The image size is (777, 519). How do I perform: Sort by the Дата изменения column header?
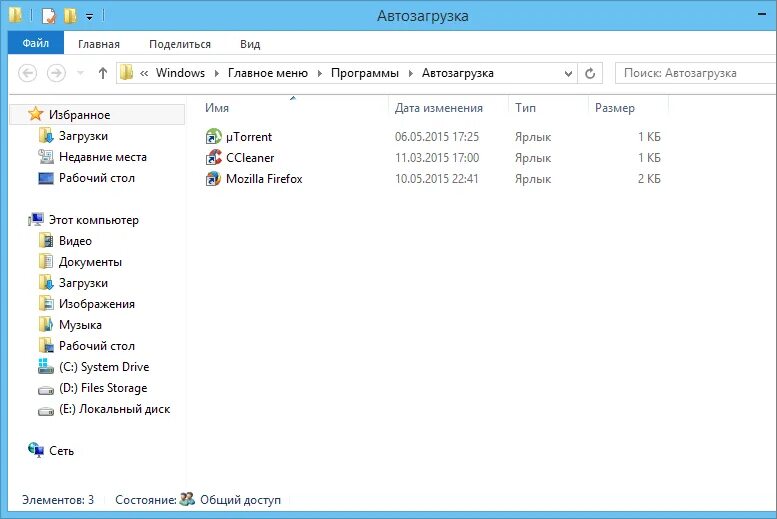(x=439, y=108)
